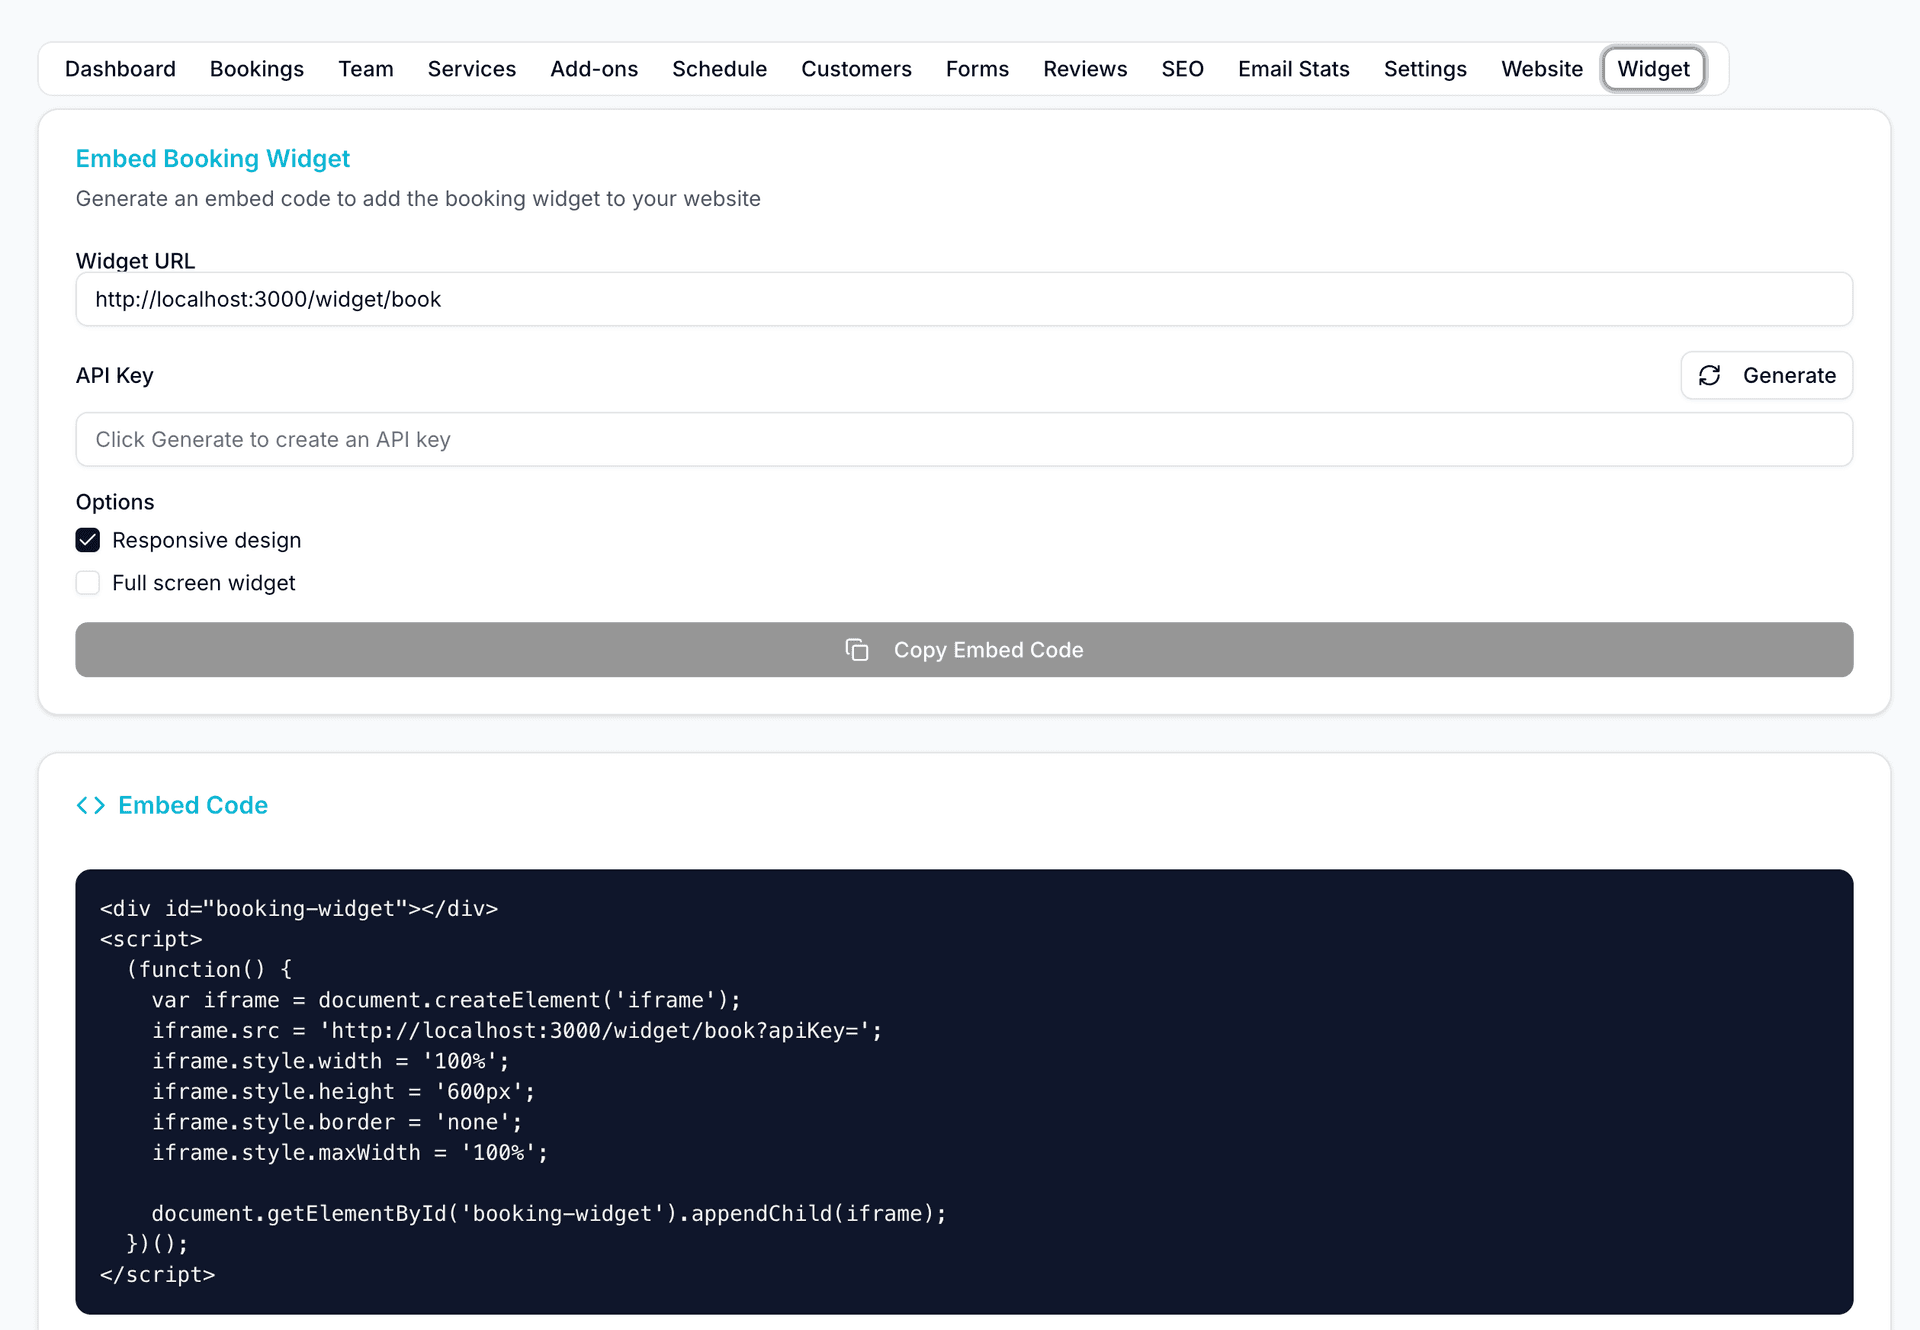Click the copy icon in Copy Embed Code
Viewport: 1920px width, 1330px height.
(x=858, y=649)
